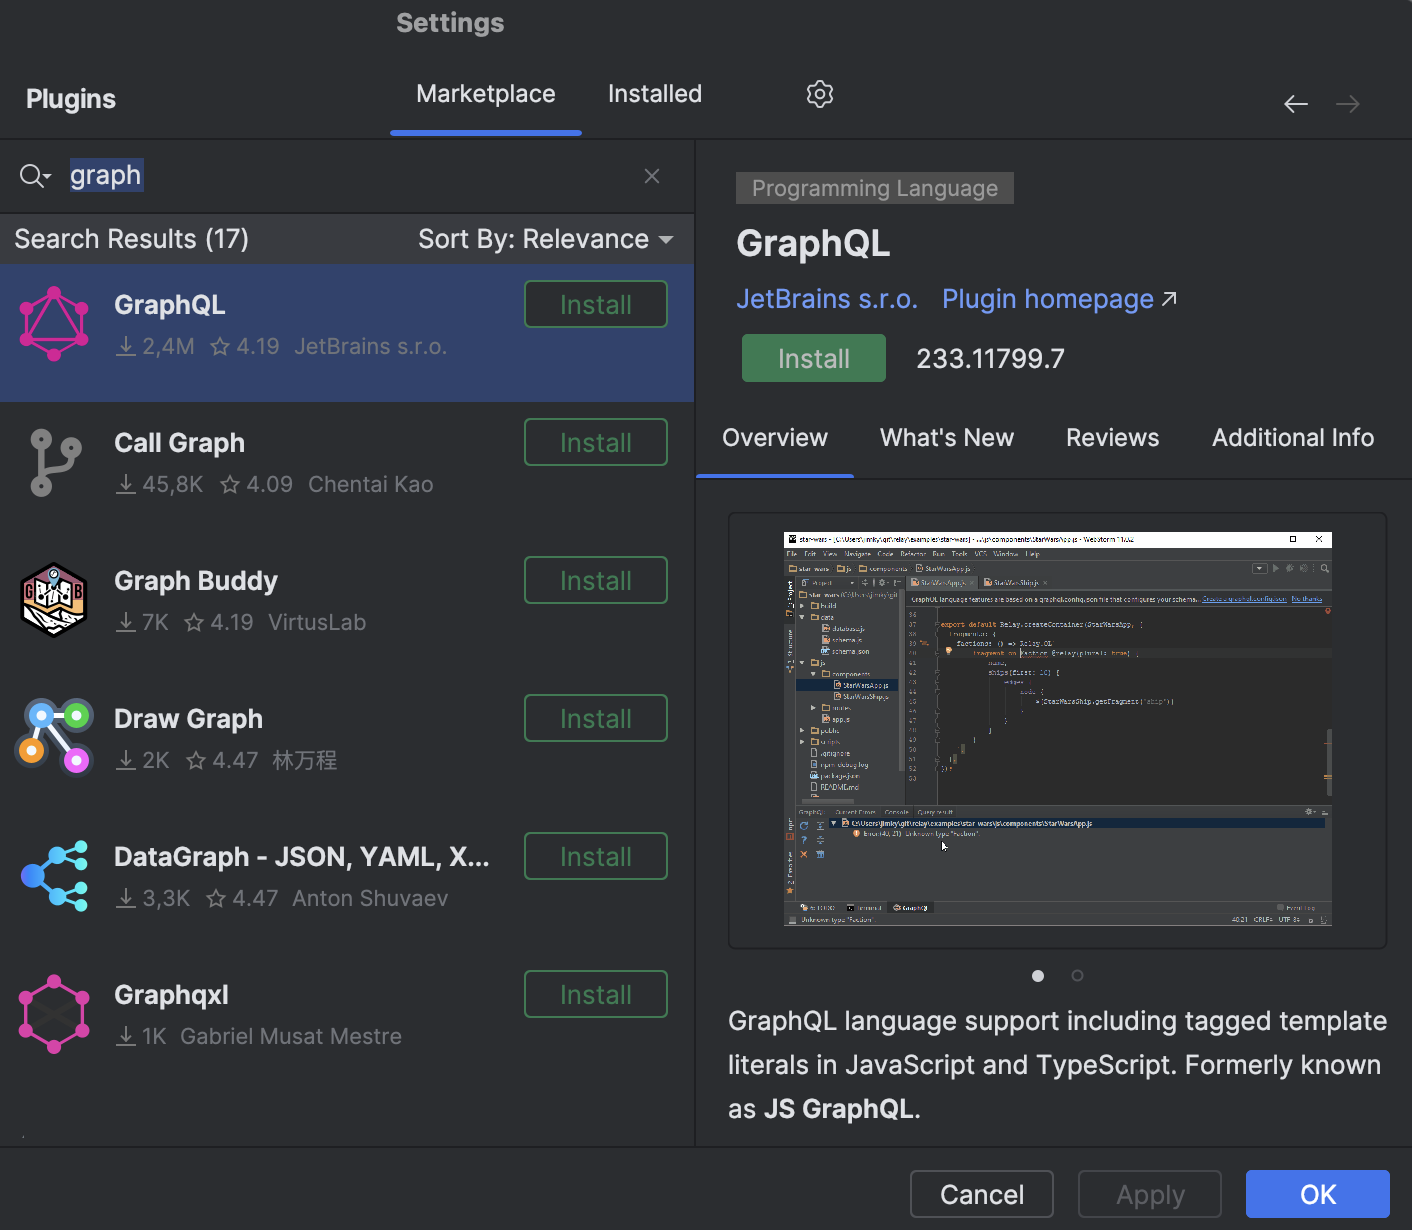Click the GraphQL plugin icon
This screenshot has height=1230, width=1412.
53,322
